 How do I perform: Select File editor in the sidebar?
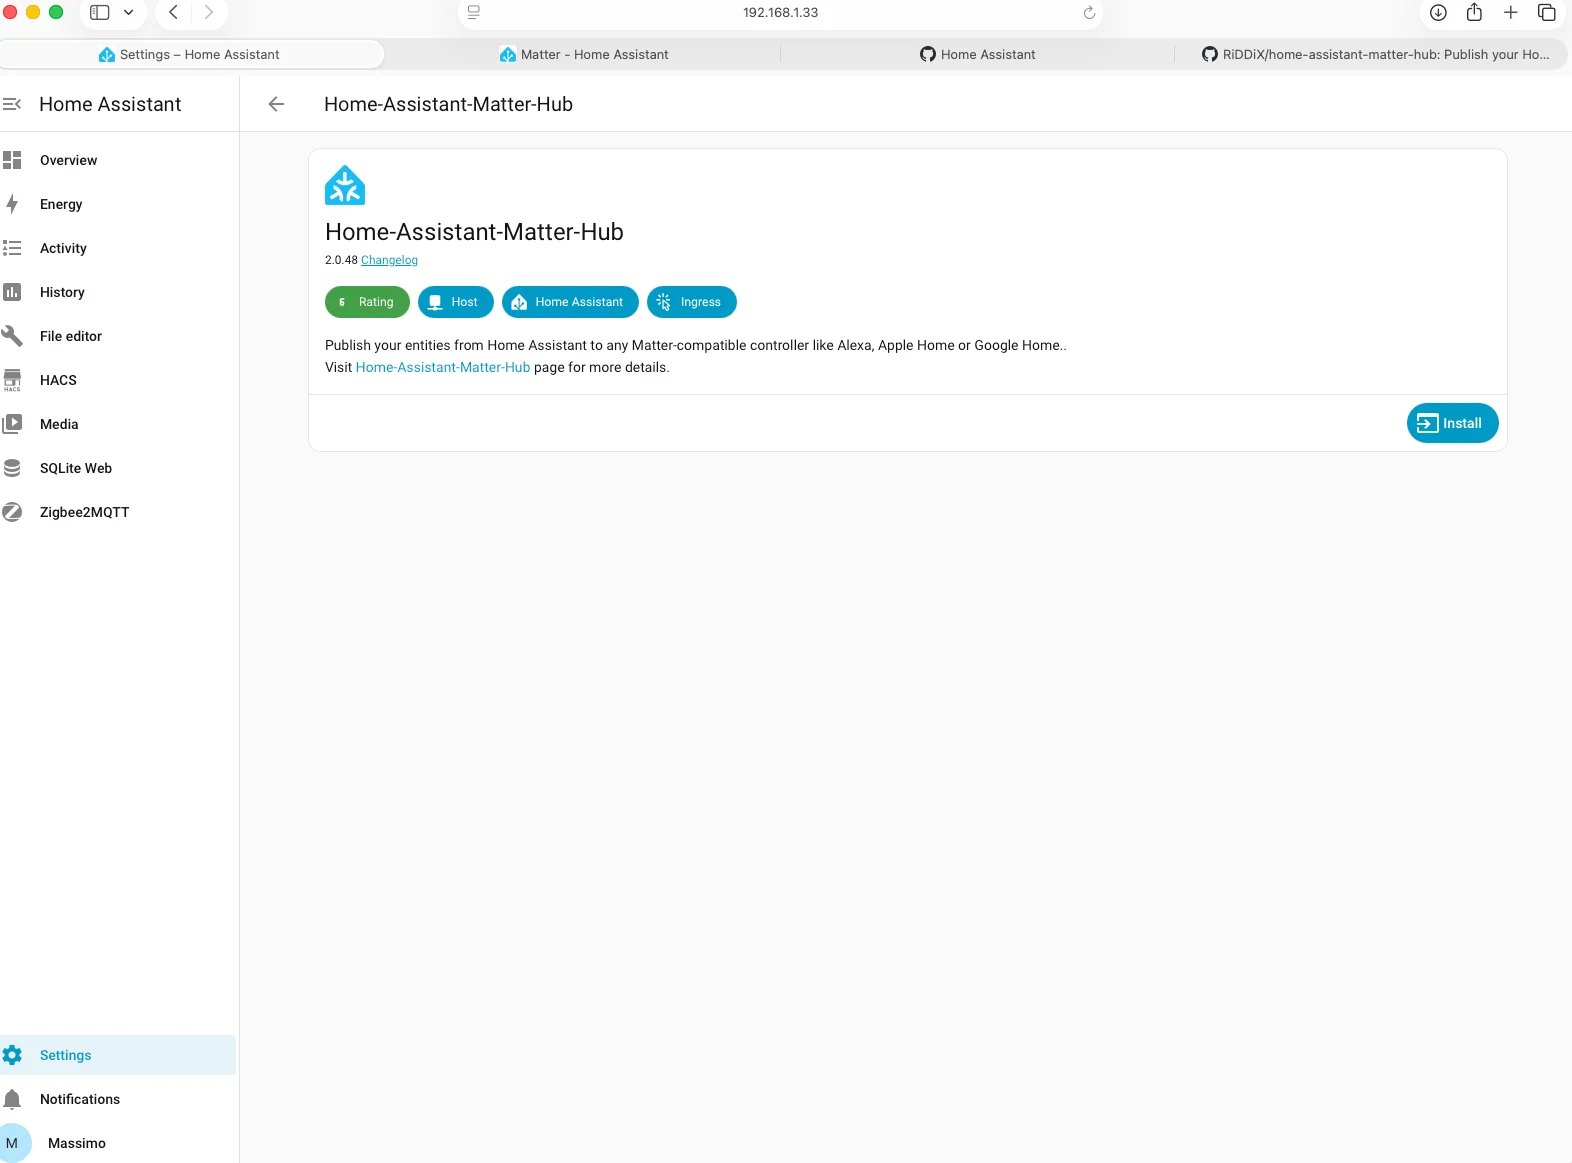coord(118,336)
